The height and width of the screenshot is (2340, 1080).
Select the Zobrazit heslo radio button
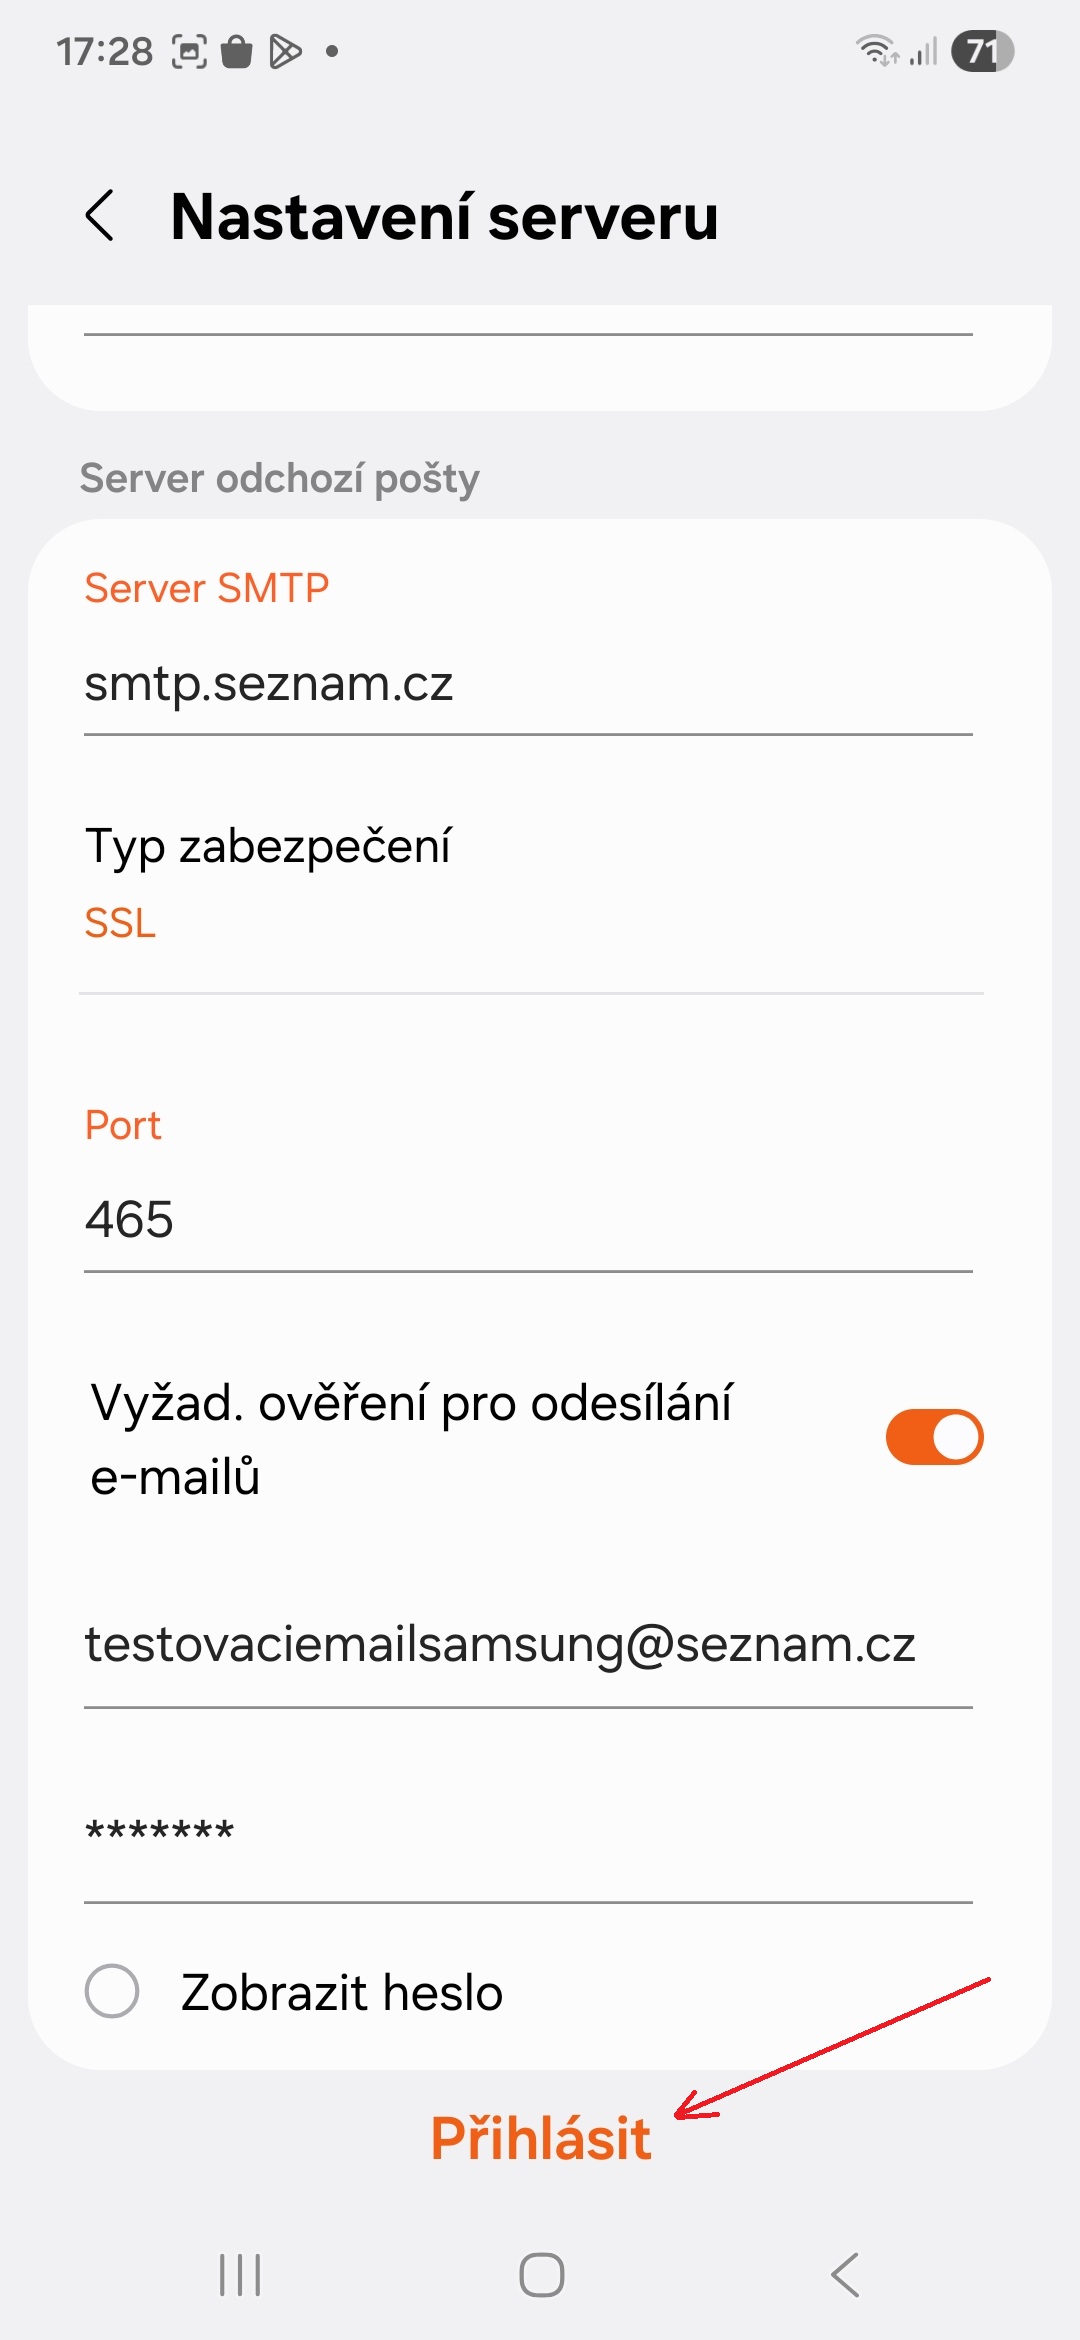[x=112, y=1991]
